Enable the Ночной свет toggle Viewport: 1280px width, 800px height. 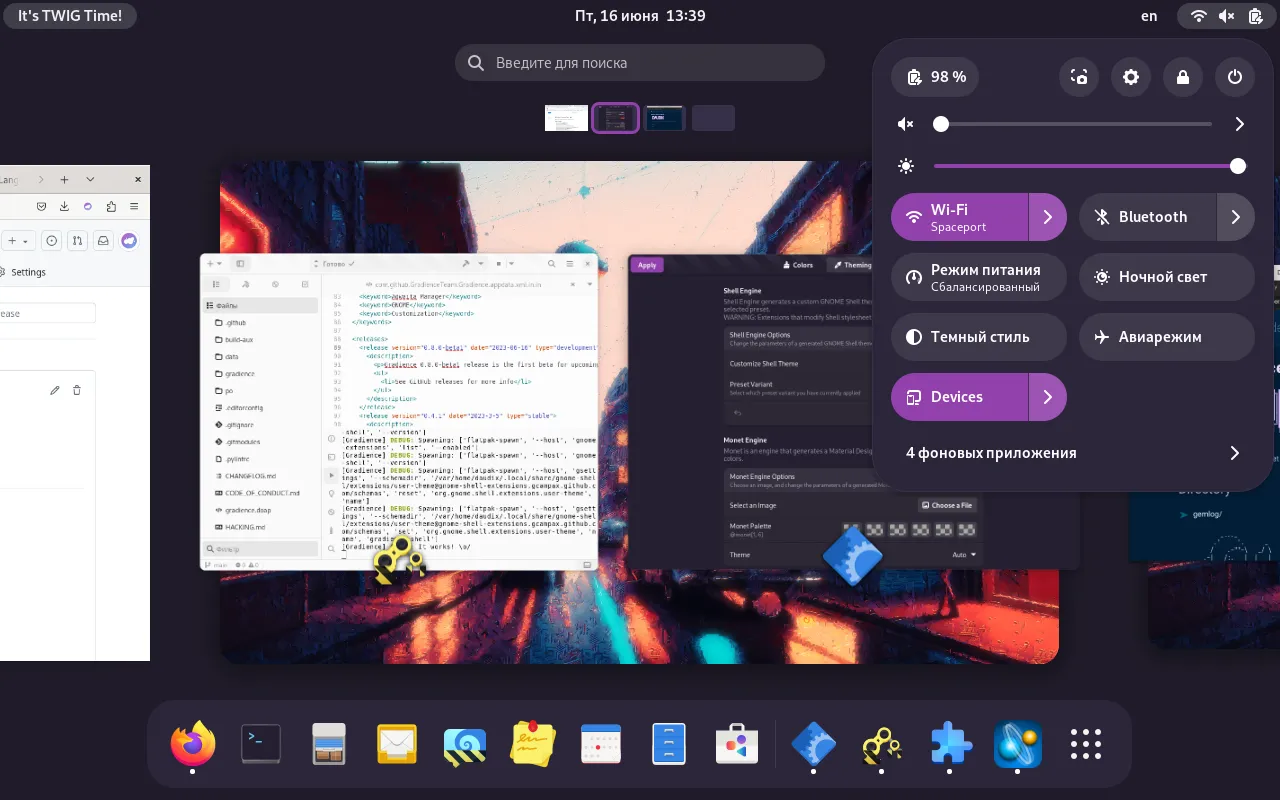tap(1166, 277)
